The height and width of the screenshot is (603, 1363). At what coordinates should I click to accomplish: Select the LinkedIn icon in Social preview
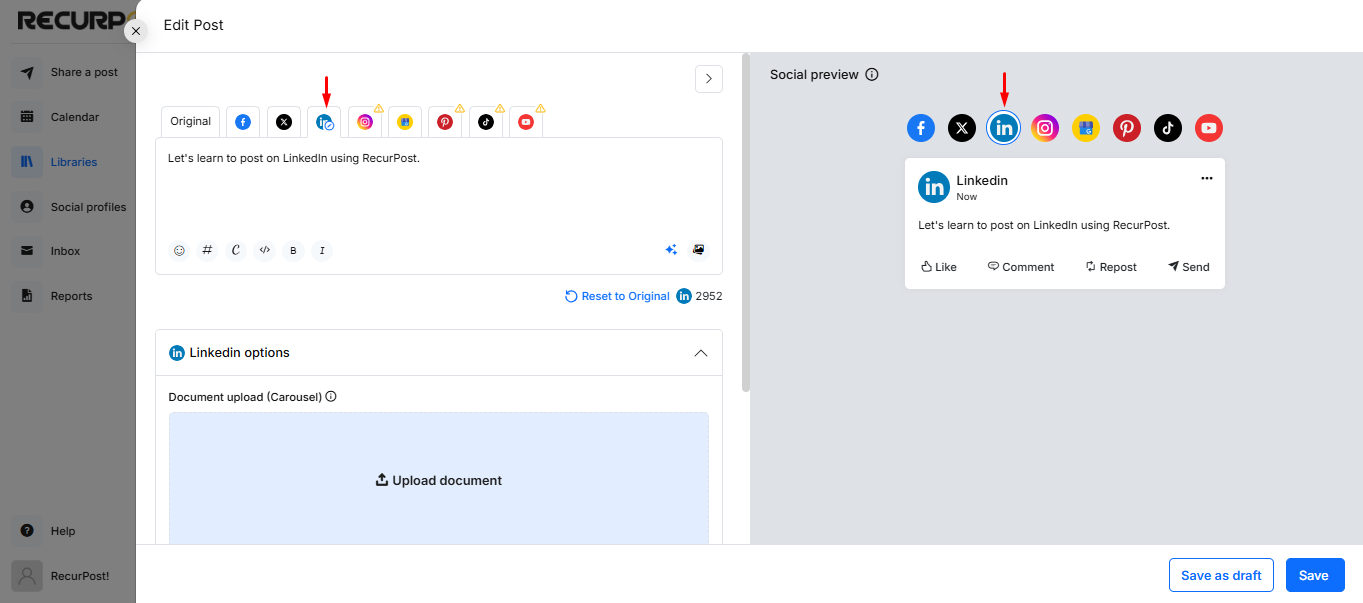(x=1003, y=128)
